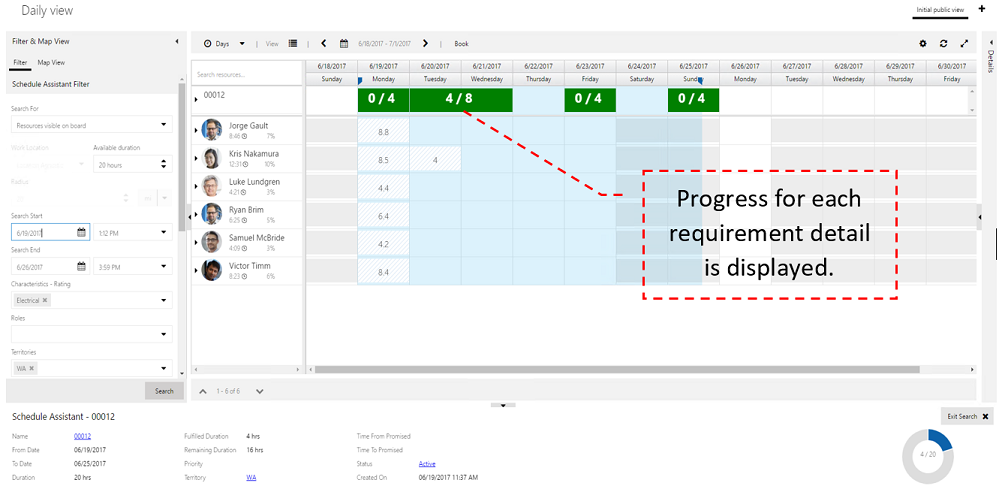Switch to the Map View tab
The image size is (1002, 495).
[x=51, y=62]
